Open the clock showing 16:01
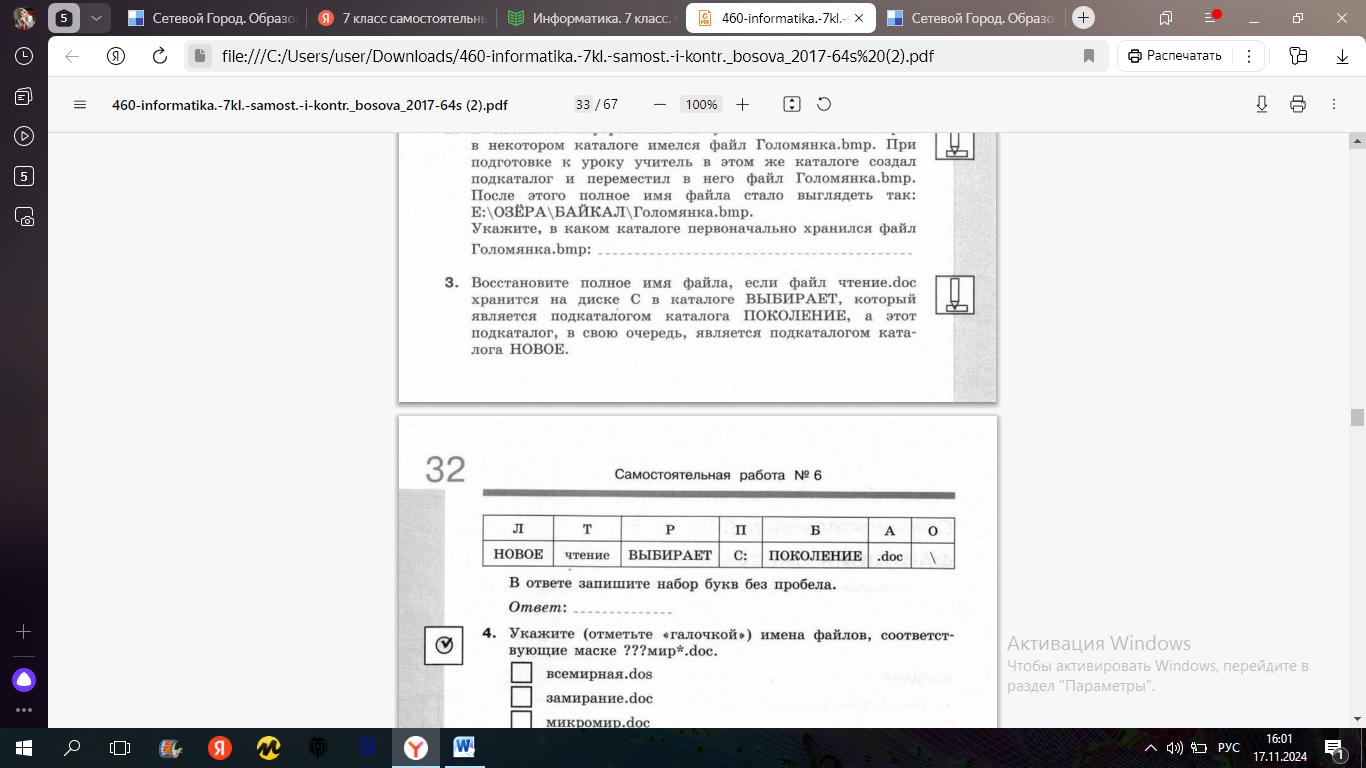 pyautogui.click(x=1279, y=748)
